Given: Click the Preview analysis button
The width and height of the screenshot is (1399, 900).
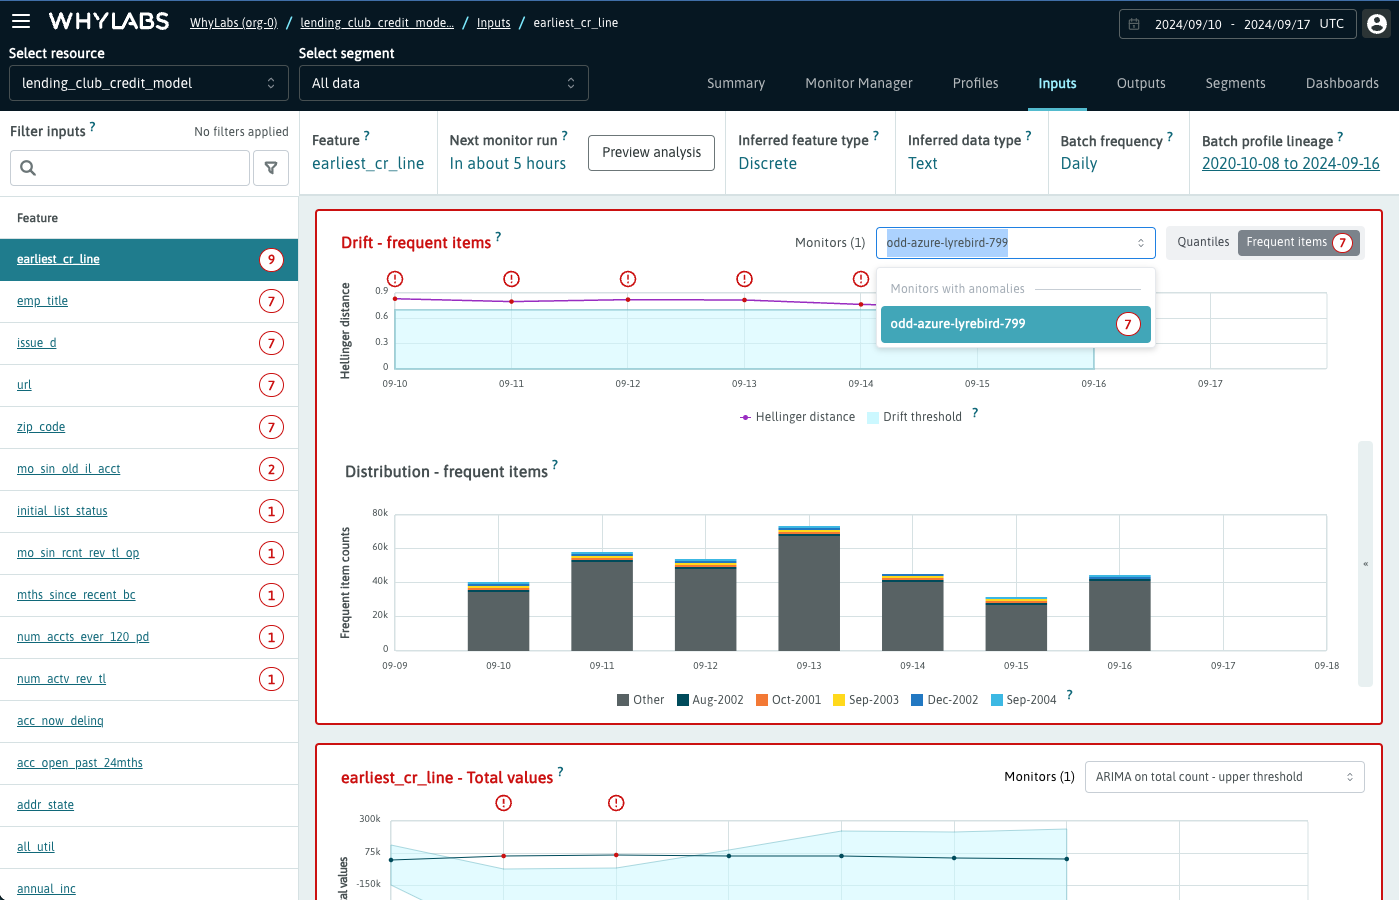Looking at the screenshot, I should [x=651, y=152].
